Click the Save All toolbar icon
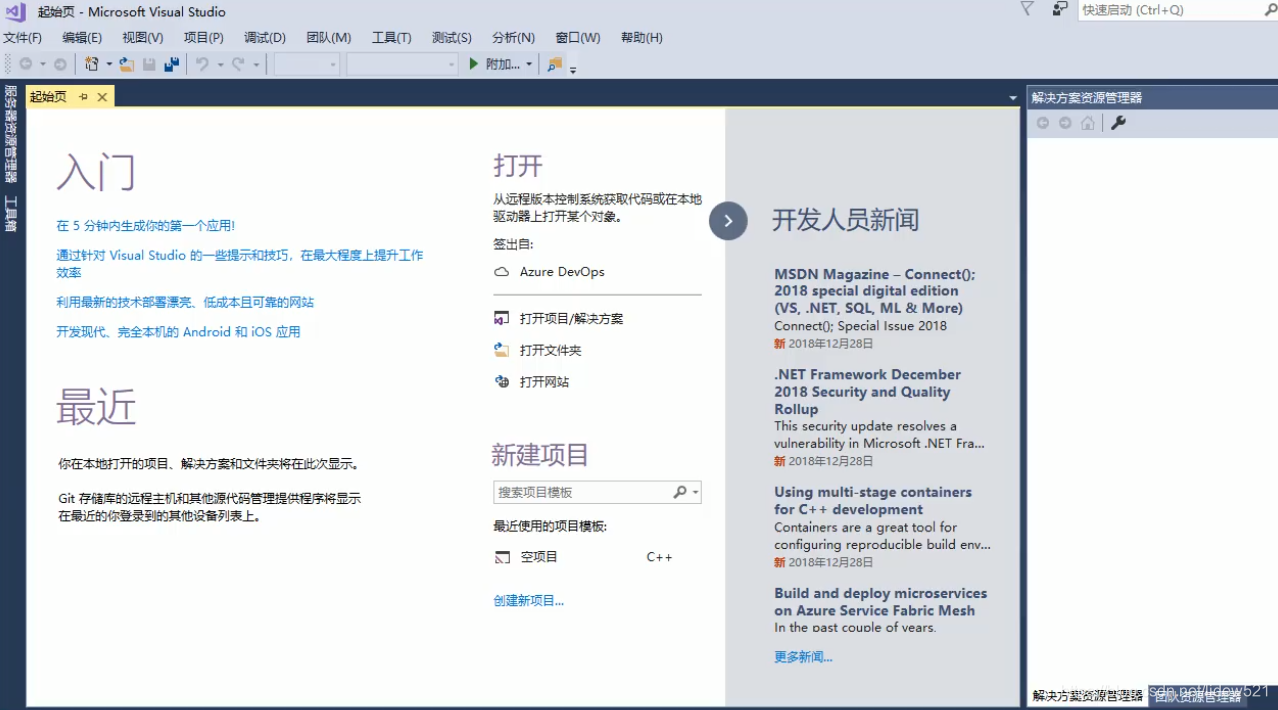This screenshot has width=1278, height=710. 172,64
